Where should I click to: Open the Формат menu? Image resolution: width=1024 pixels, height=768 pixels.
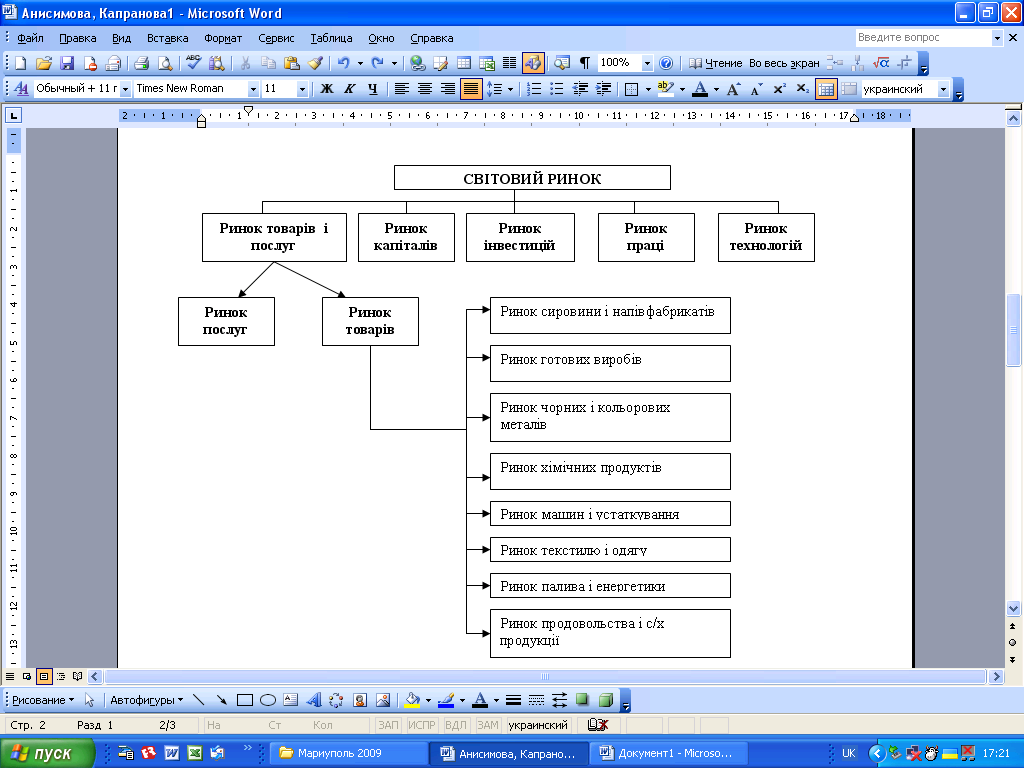223,38
